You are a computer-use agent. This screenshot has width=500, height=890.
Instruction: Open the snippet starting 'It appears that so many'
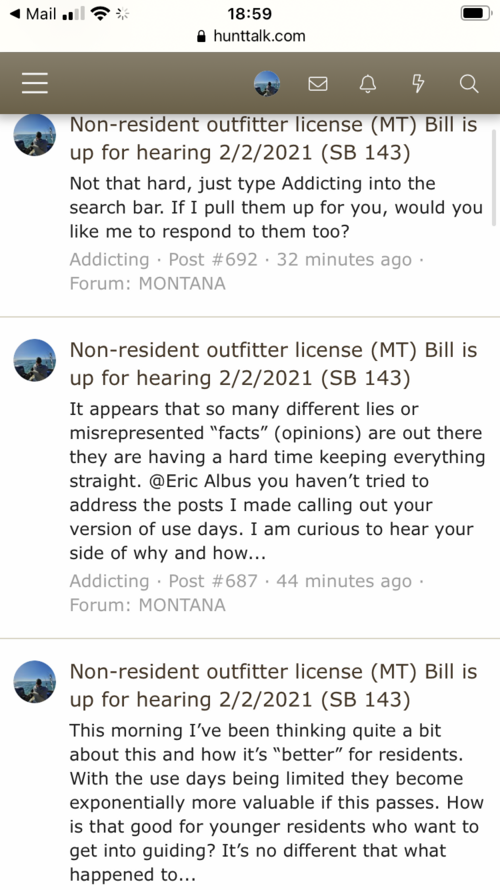tap(277, 481)
